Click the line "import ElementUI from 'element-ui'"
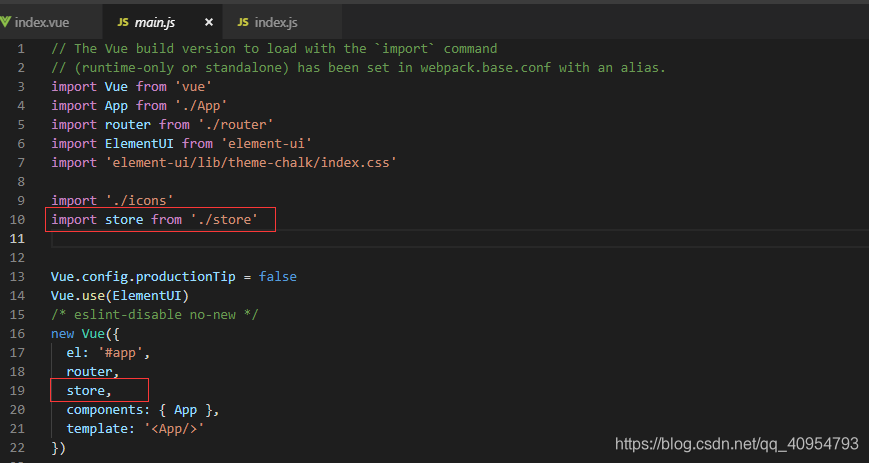 pyautogui.click(x=181, y=144)
